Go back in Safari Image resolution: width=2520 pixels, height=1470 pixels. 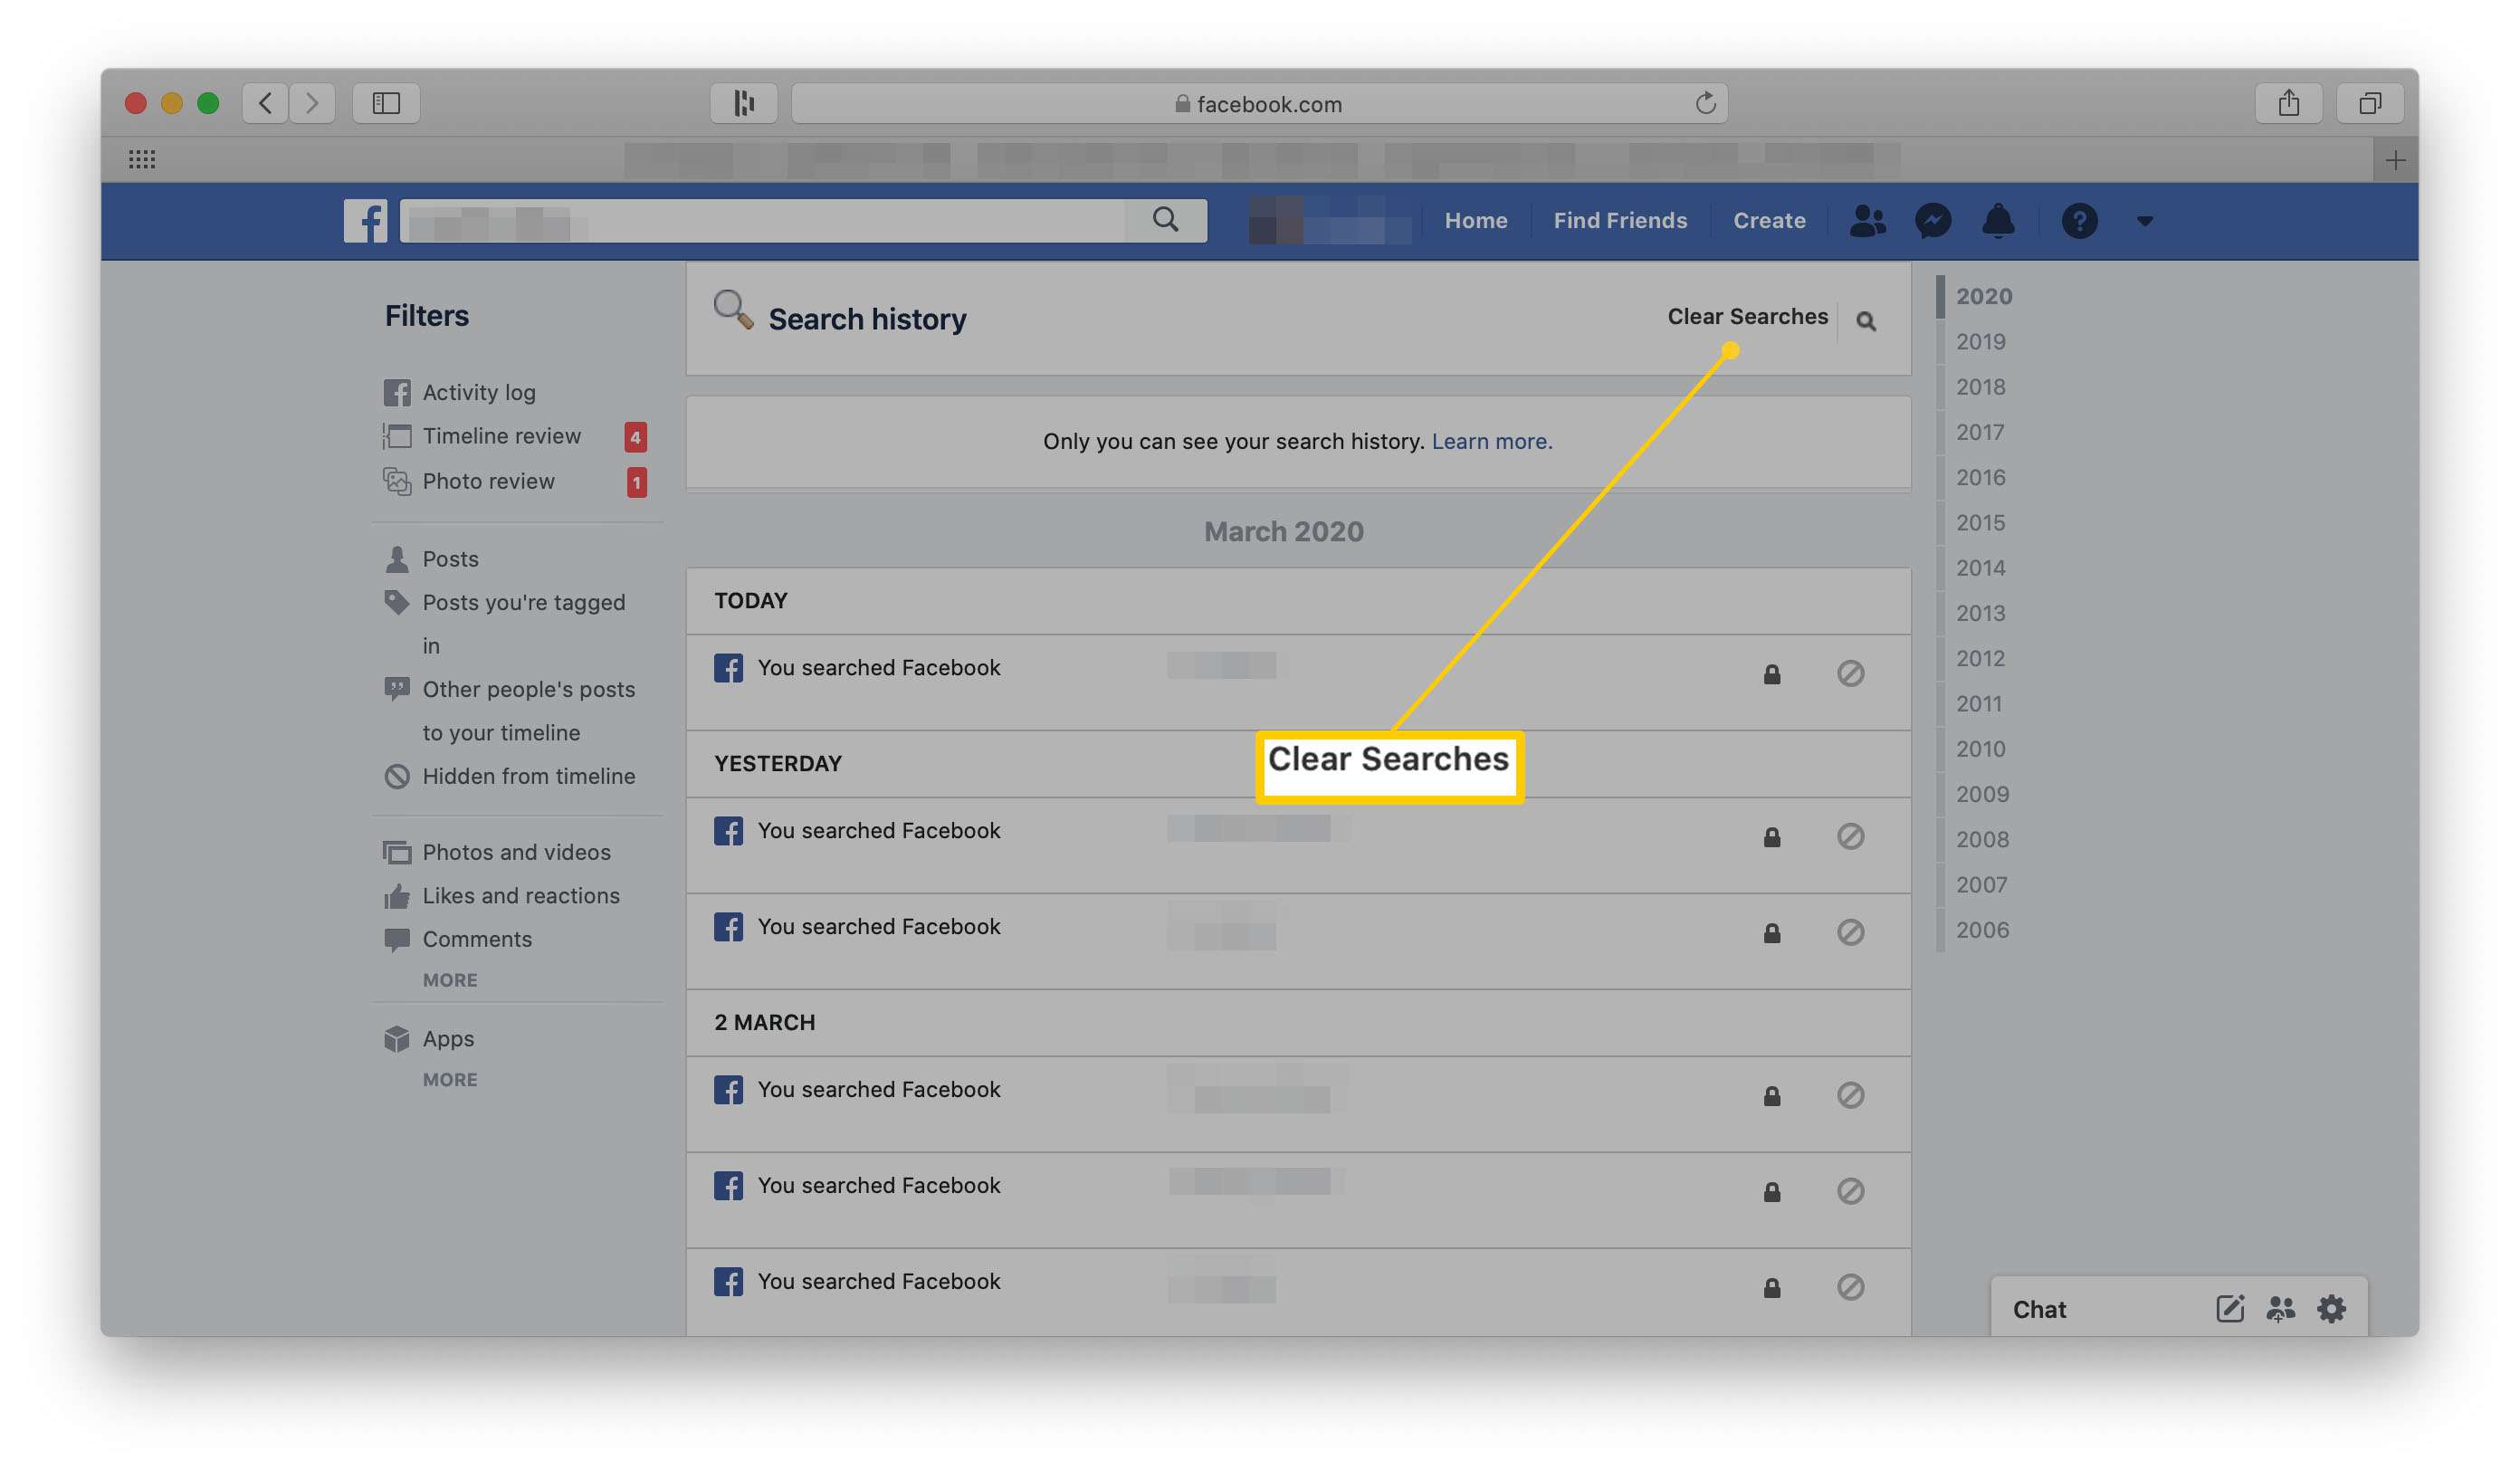click(x=265, y=103)
